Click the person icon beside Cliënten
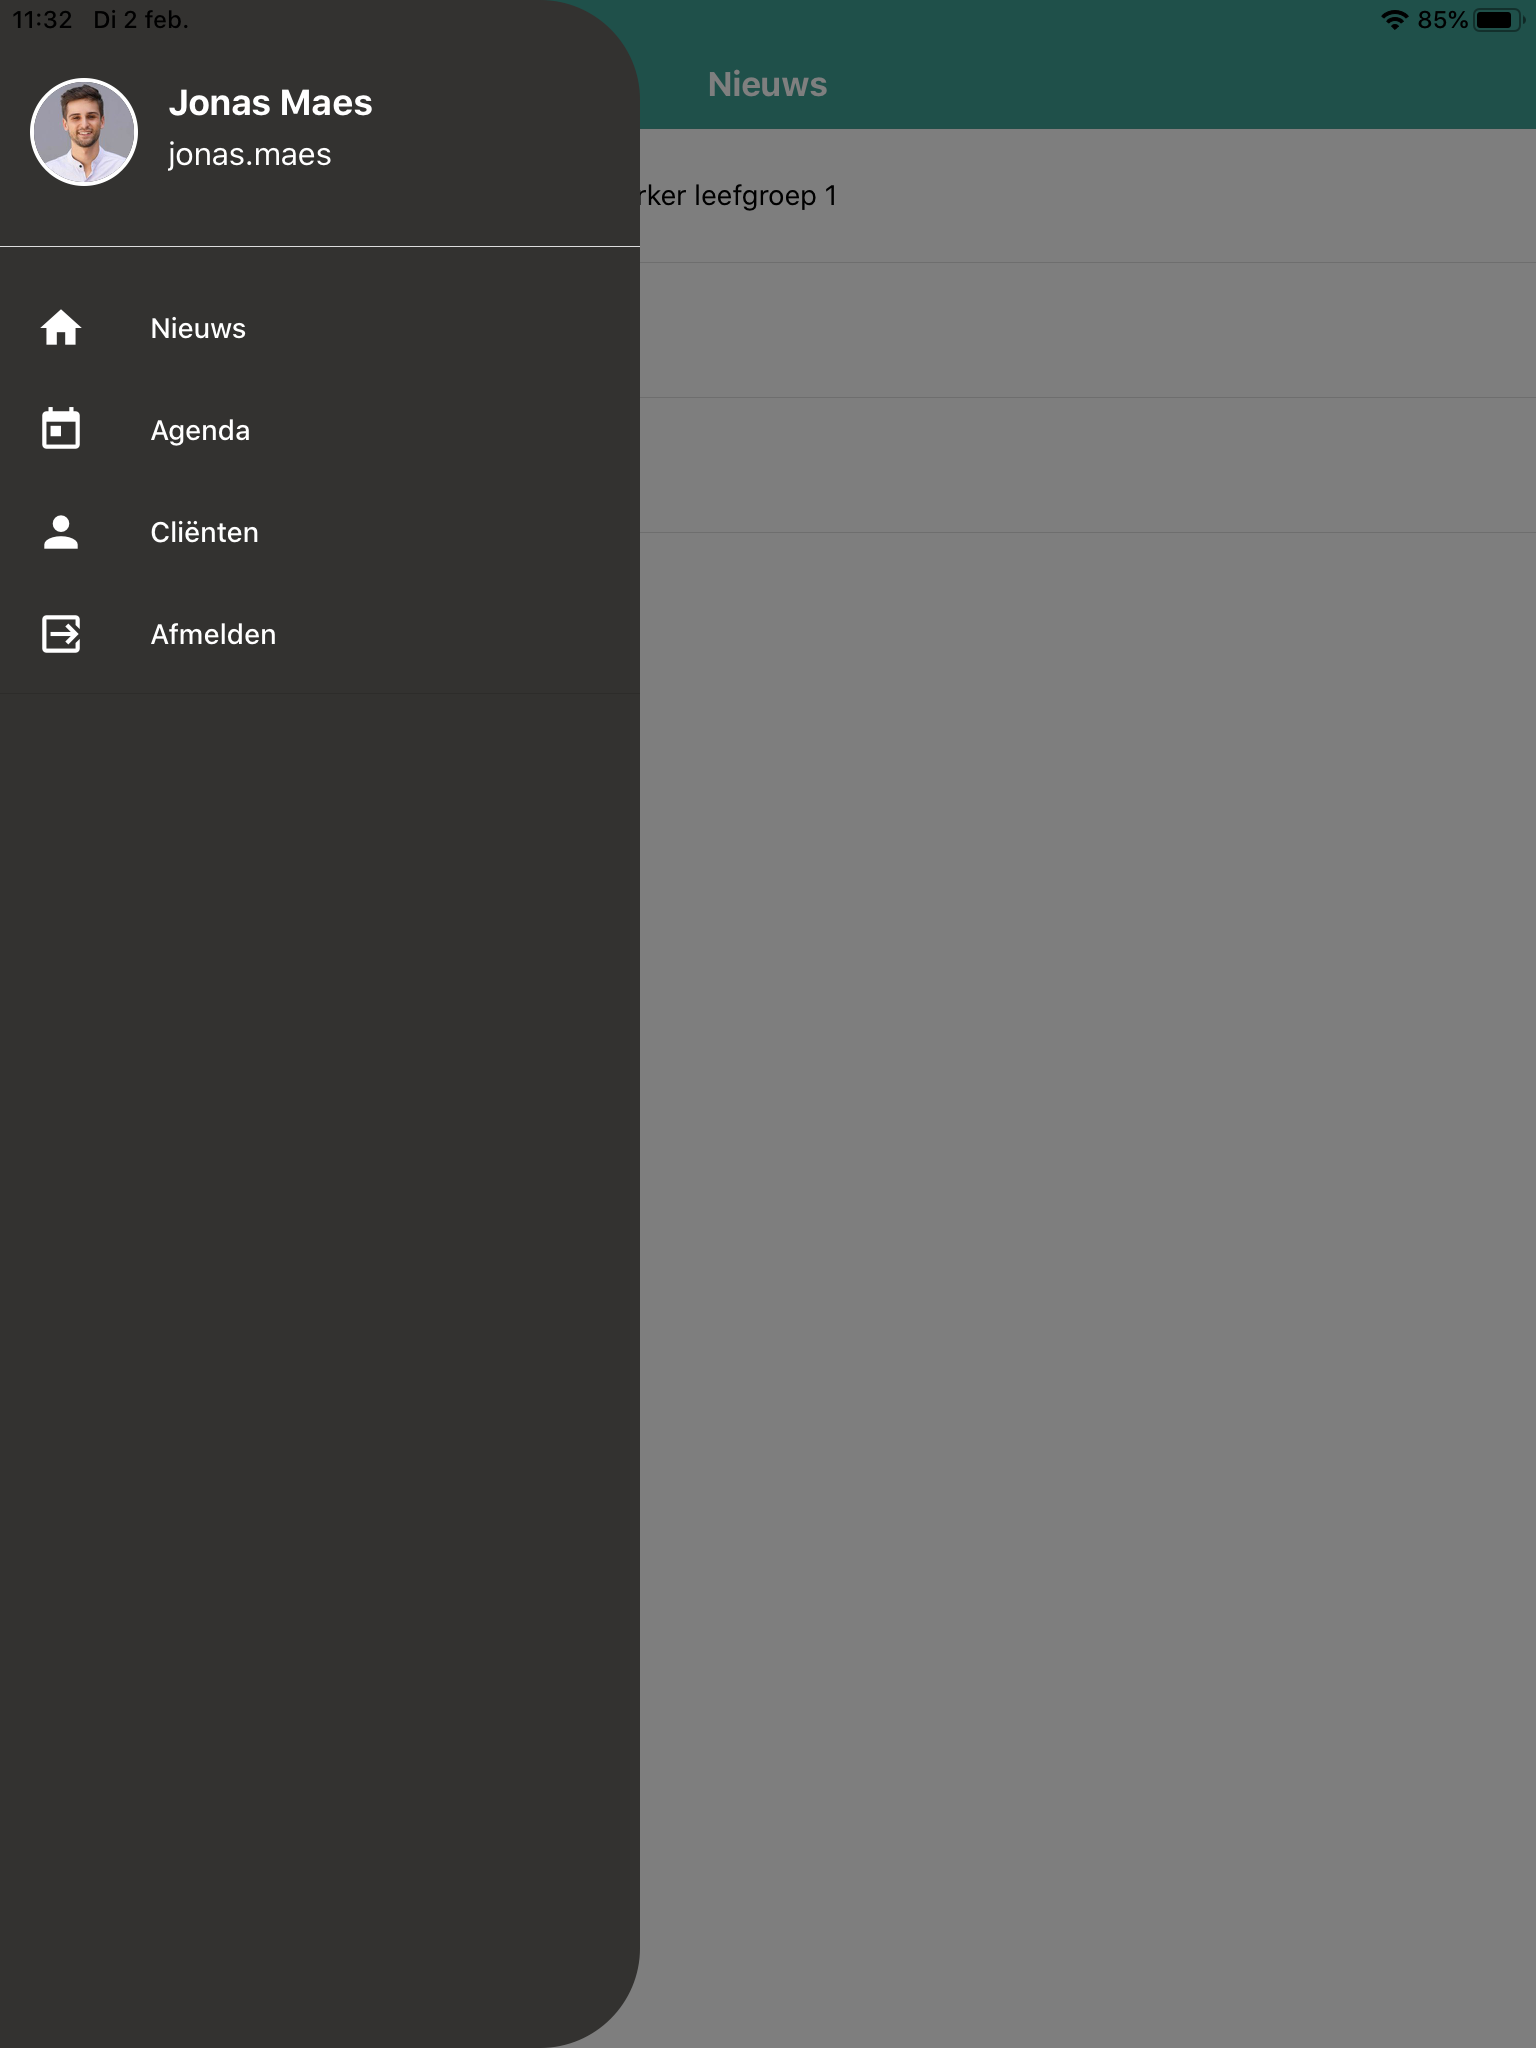 point(61,532)
